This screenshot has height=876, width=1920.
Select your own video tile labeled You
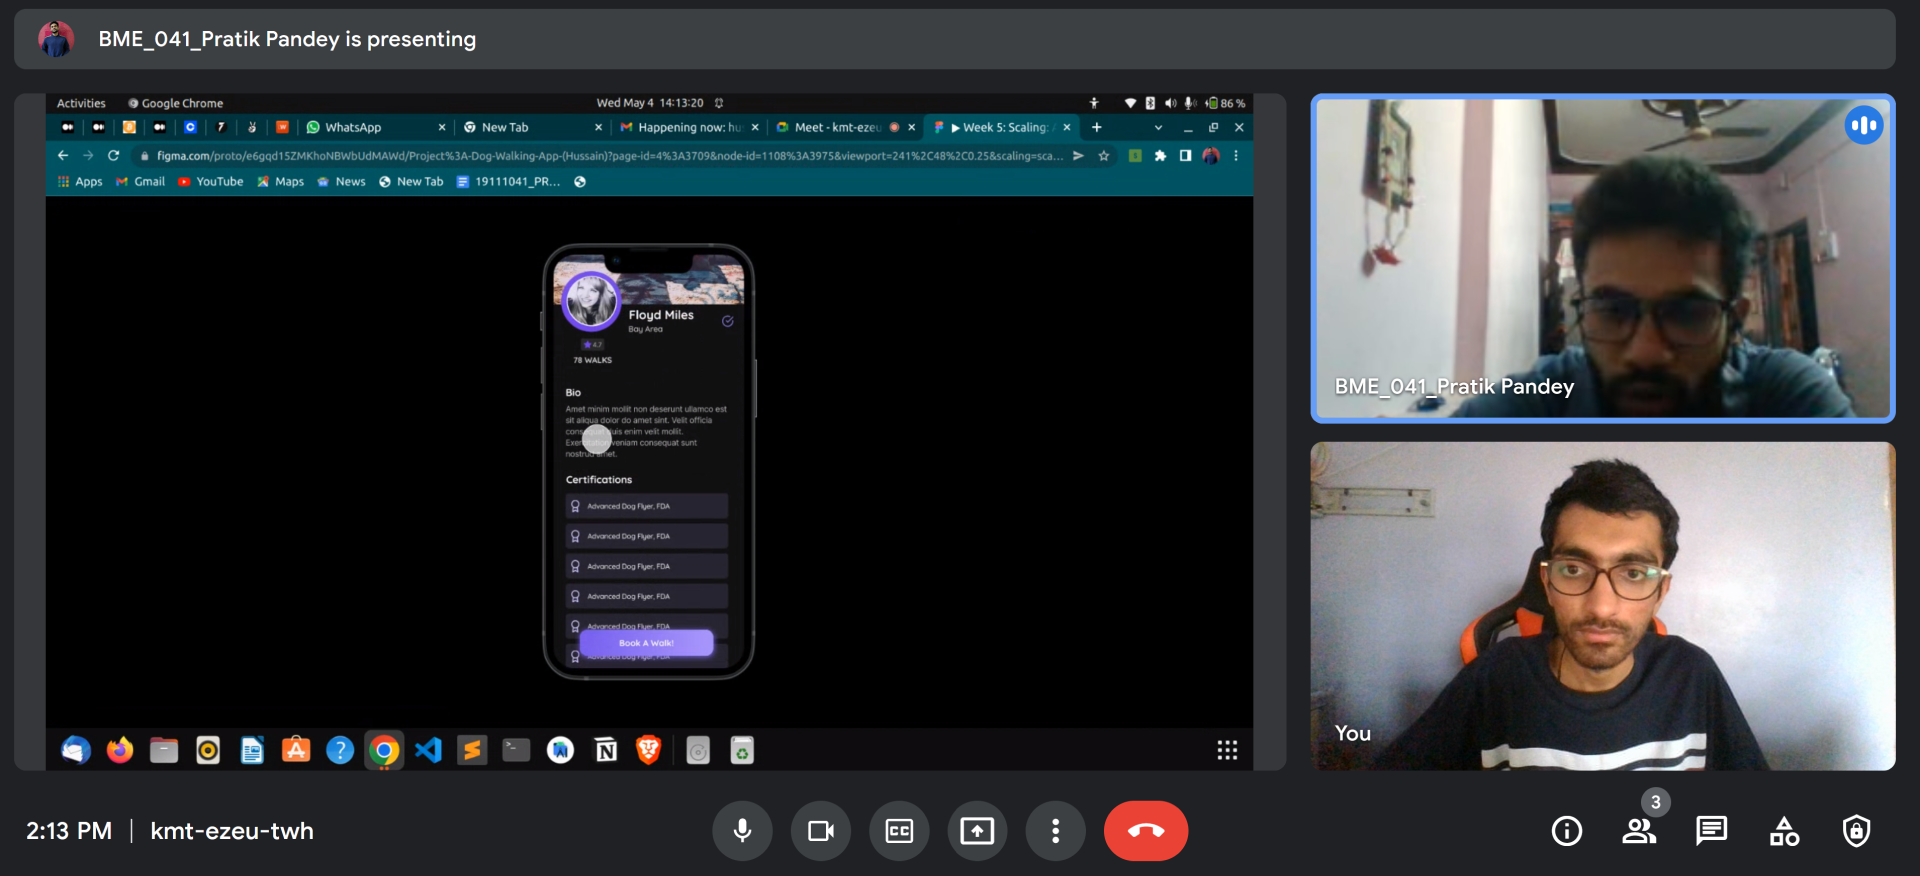click(x=1603, y=606)
